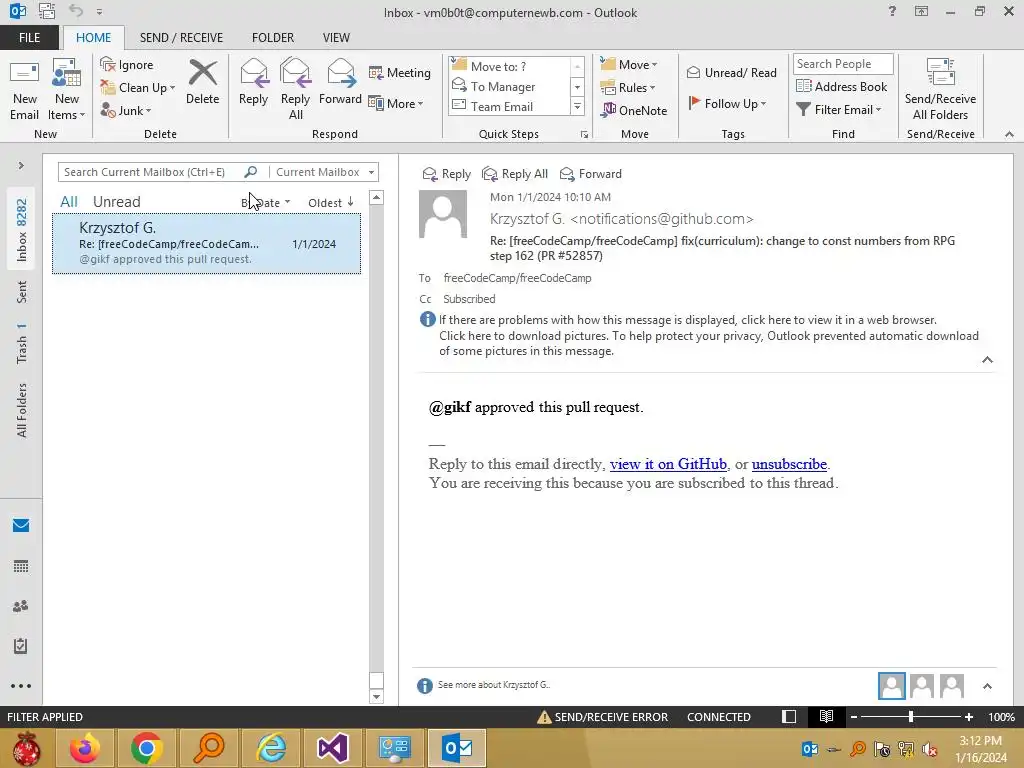Click the ribbon Reply button
This screenshot has height=768, width=1024.
click(253, 82)
